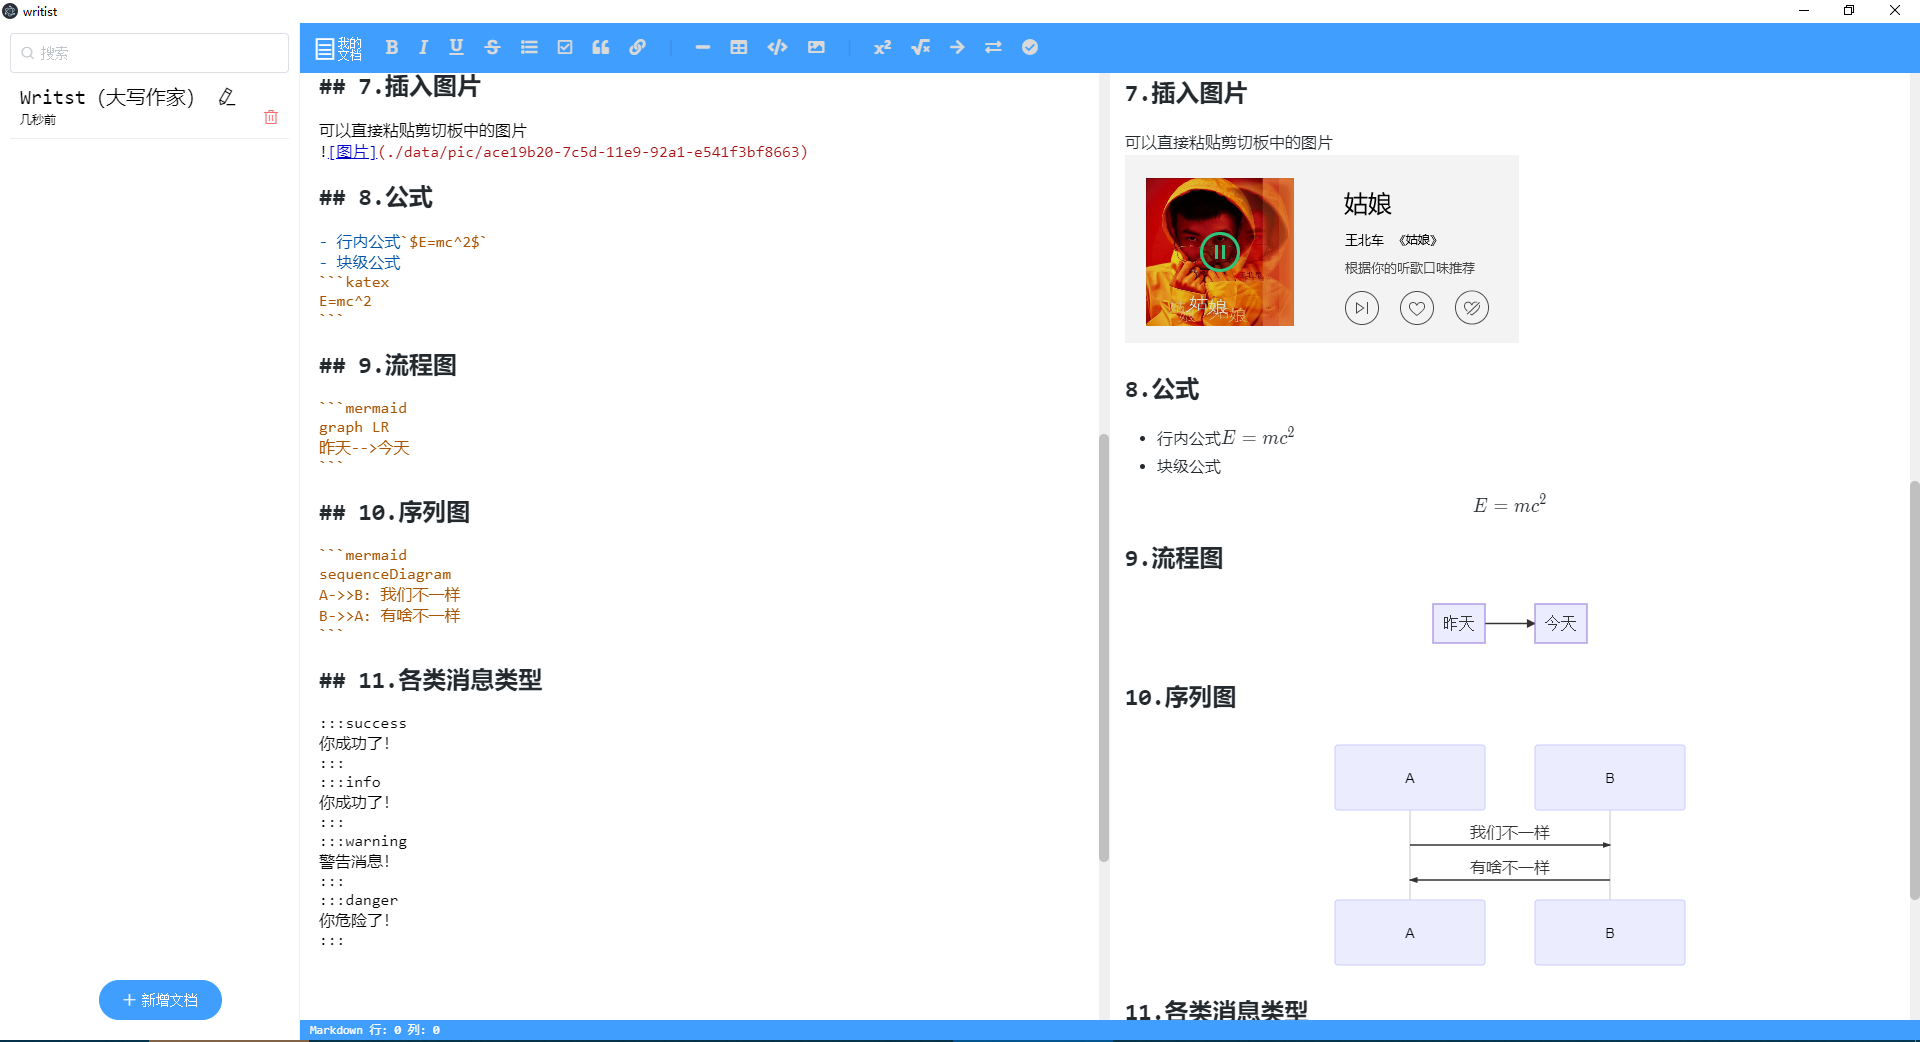Insert an image

click(x=816, y=47)
